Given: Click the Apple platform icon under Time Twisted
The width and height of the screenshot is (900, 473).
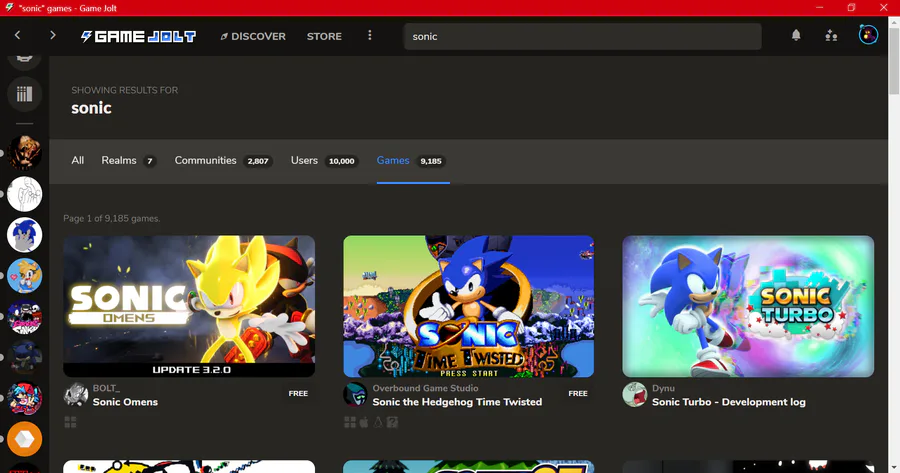Looking at the screenshot, I should (364, 422).
